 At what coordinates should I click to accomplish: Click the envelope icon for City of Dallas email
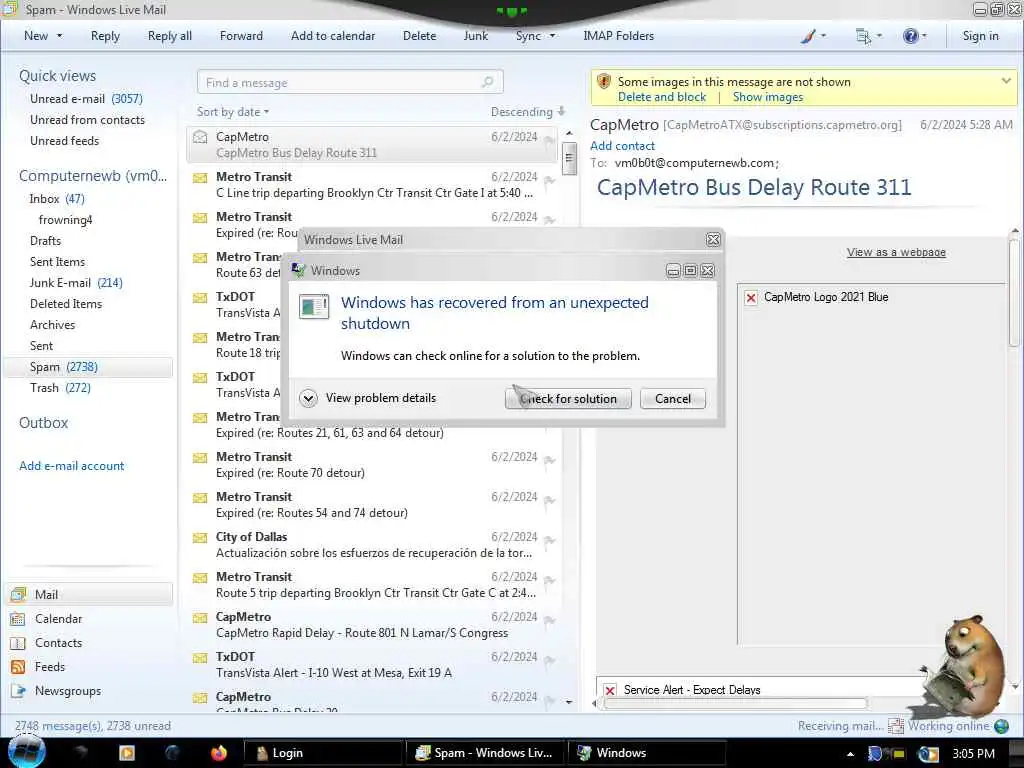200,537
